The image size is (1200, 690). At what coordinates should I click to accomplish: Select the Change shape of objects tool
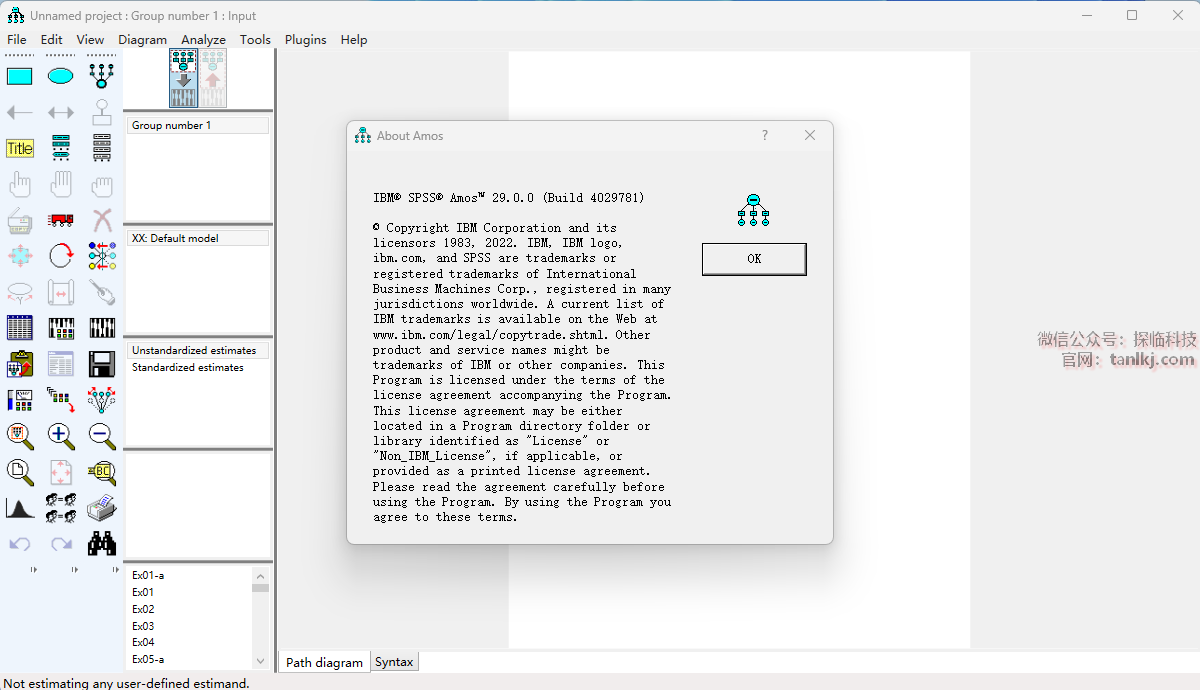point(20,256)
